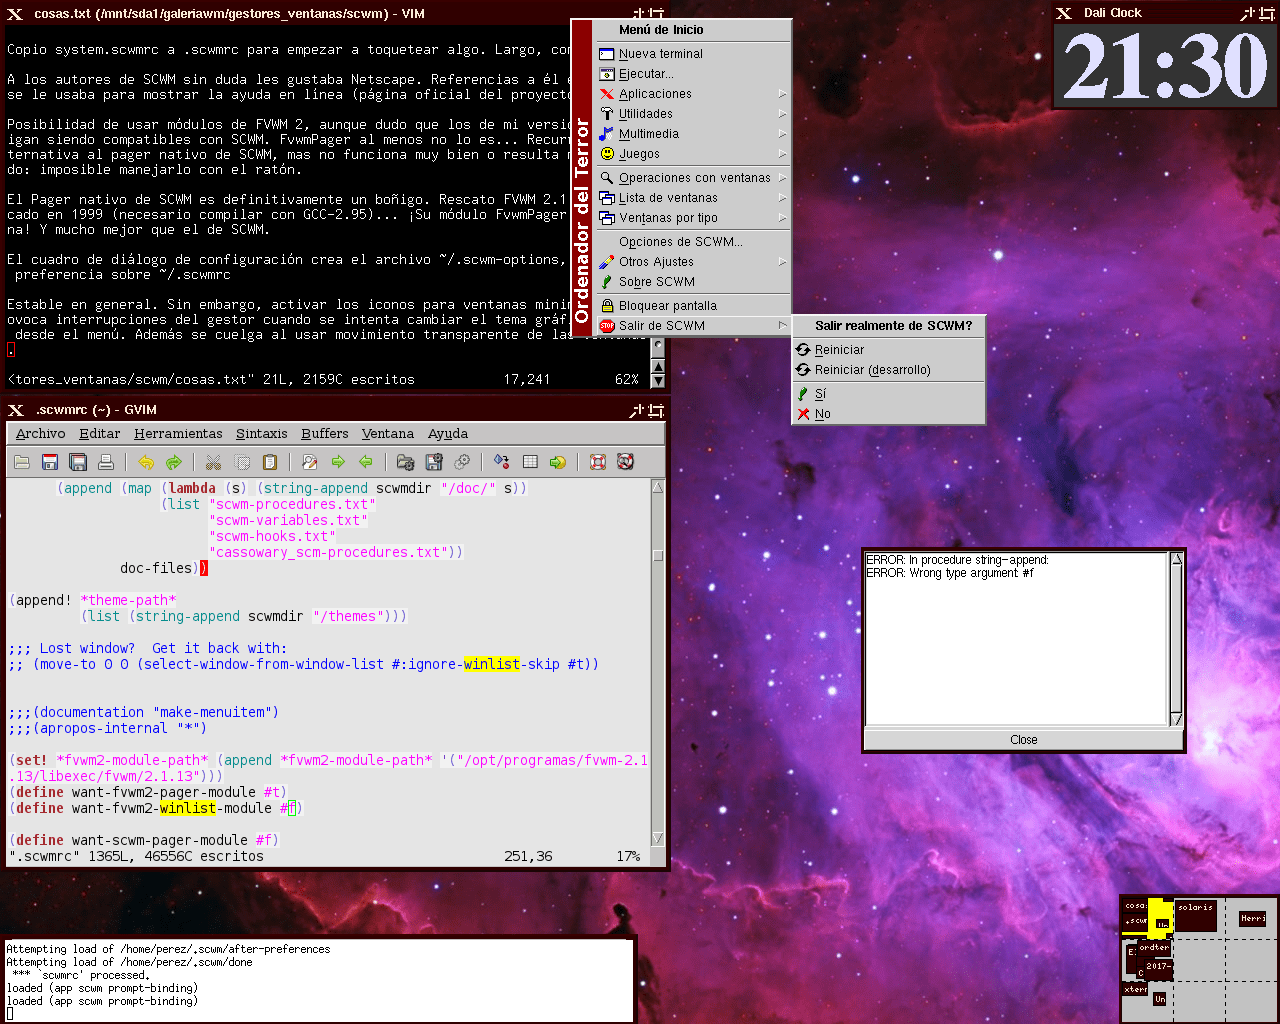The image size is (1280, 1024).
Task: Jump to tag under cursor in GVIM
Action: [558, 462]
